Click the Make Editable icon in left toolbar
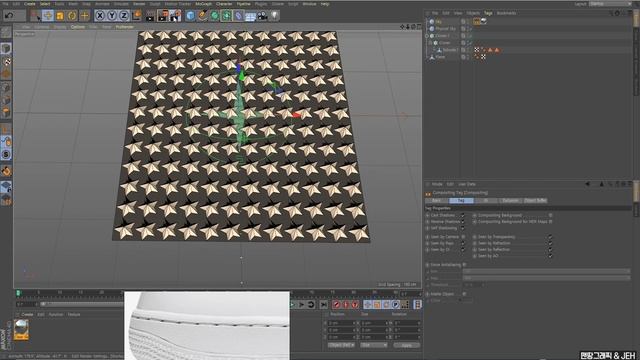The height and width of the screenshot is (360, 640). click(6, 33)
